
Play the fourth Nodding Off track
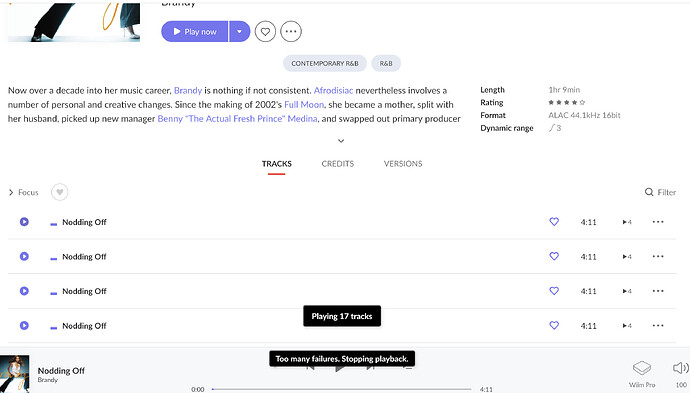point(24,326)
